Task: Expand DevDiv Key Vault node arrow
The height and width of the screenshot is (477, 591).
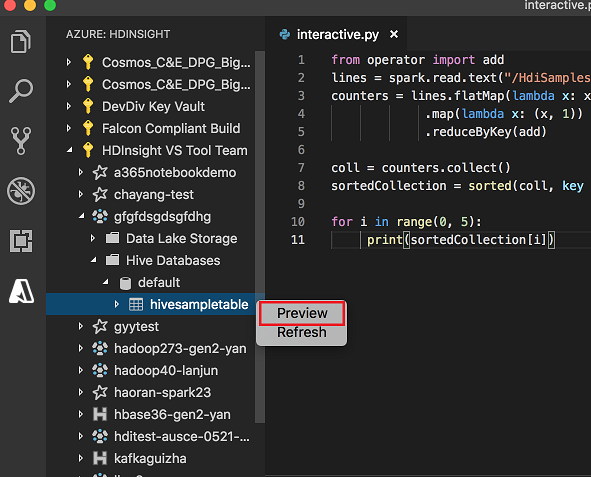Action: (69, 106)
